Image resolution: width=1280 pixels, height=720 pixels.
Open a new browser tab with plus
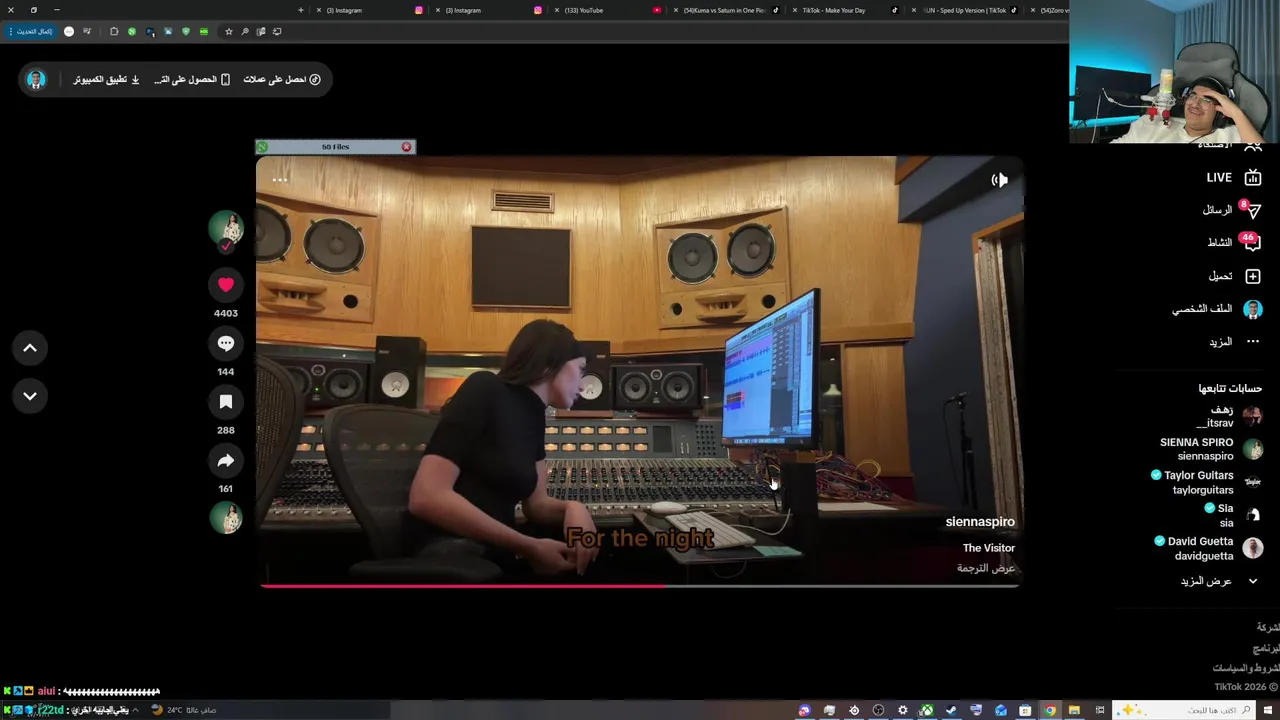point(300,10)
